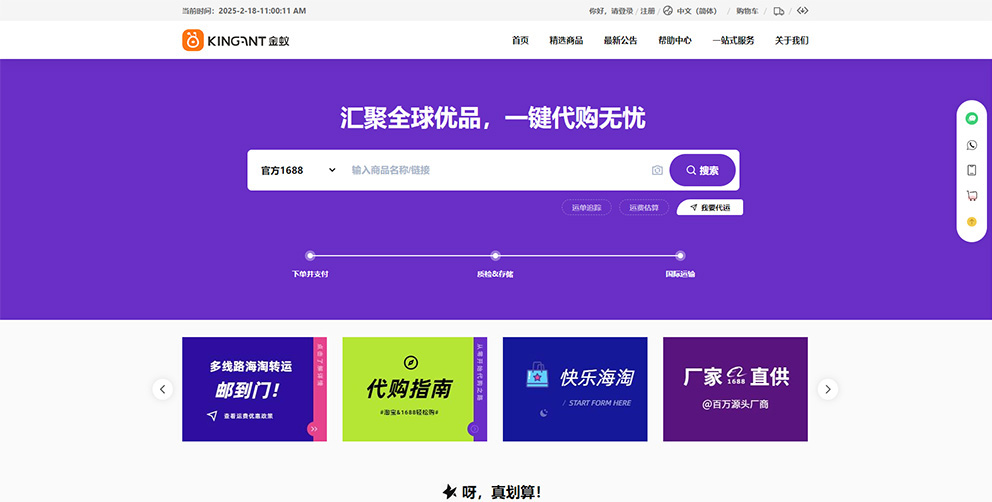Open WhatsApp contact in side widget
992x502 pixels.
(972, 145)
